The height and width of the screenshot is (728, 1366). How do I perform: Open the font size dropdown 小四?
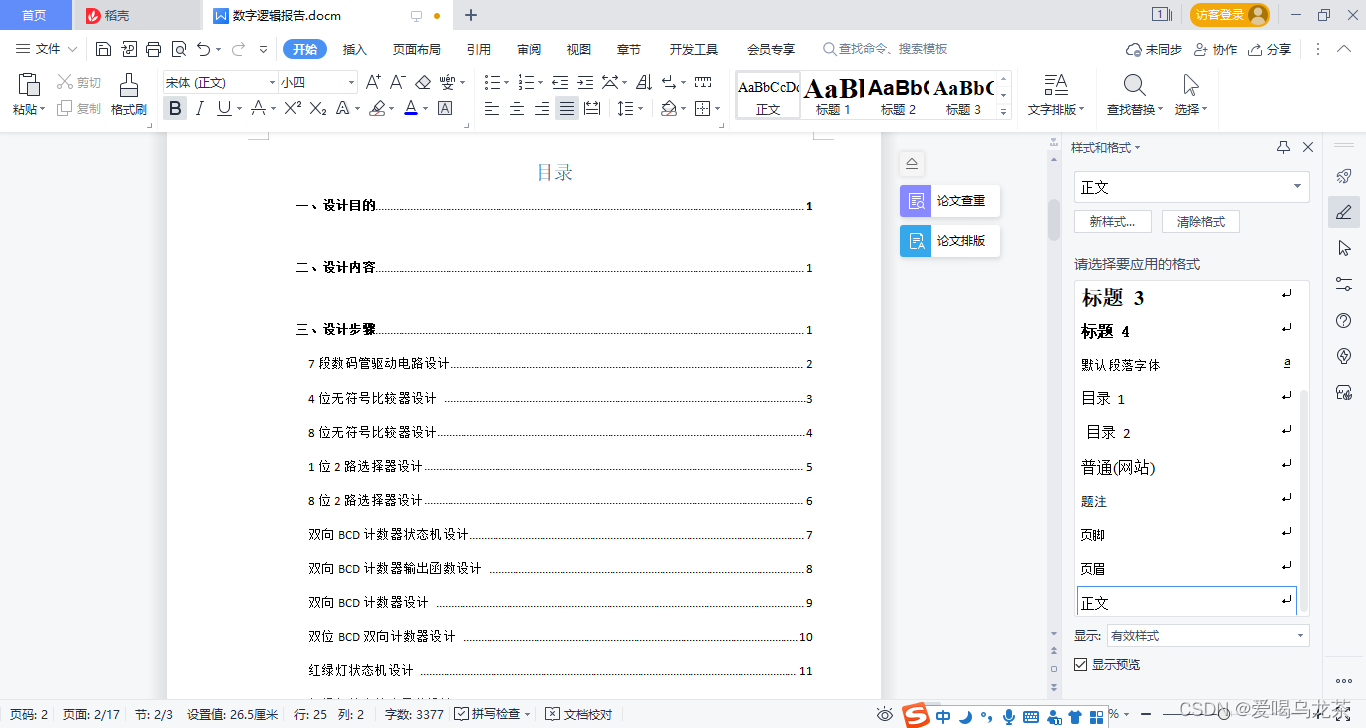point(351,82)
